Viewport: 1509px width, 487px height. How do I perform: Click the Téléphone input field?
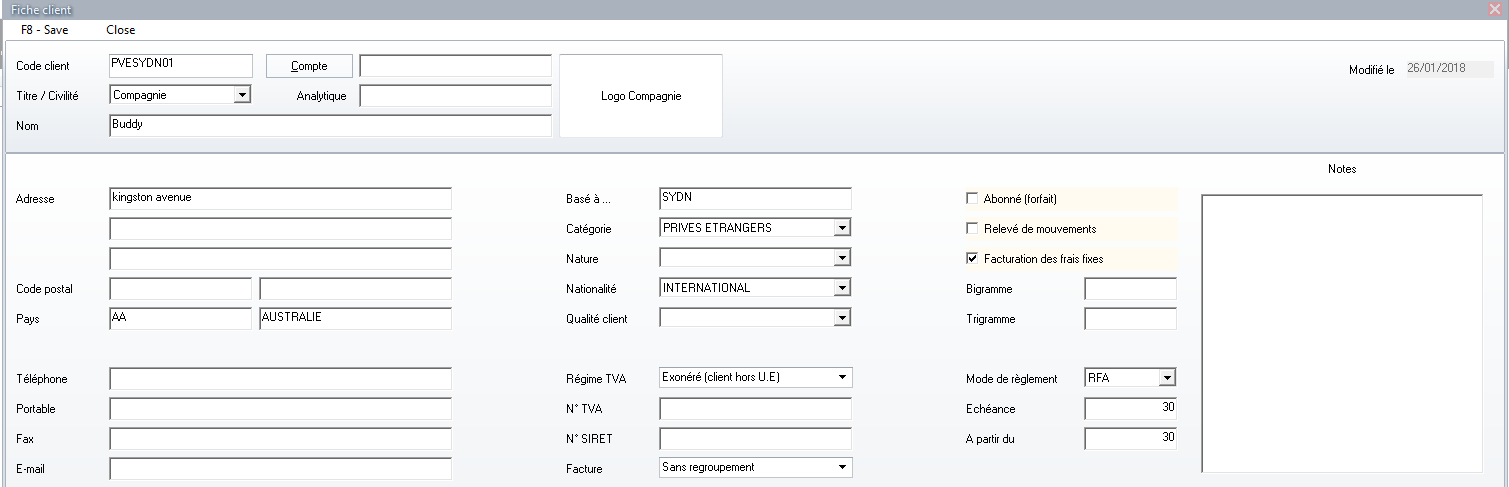point(280,379)
